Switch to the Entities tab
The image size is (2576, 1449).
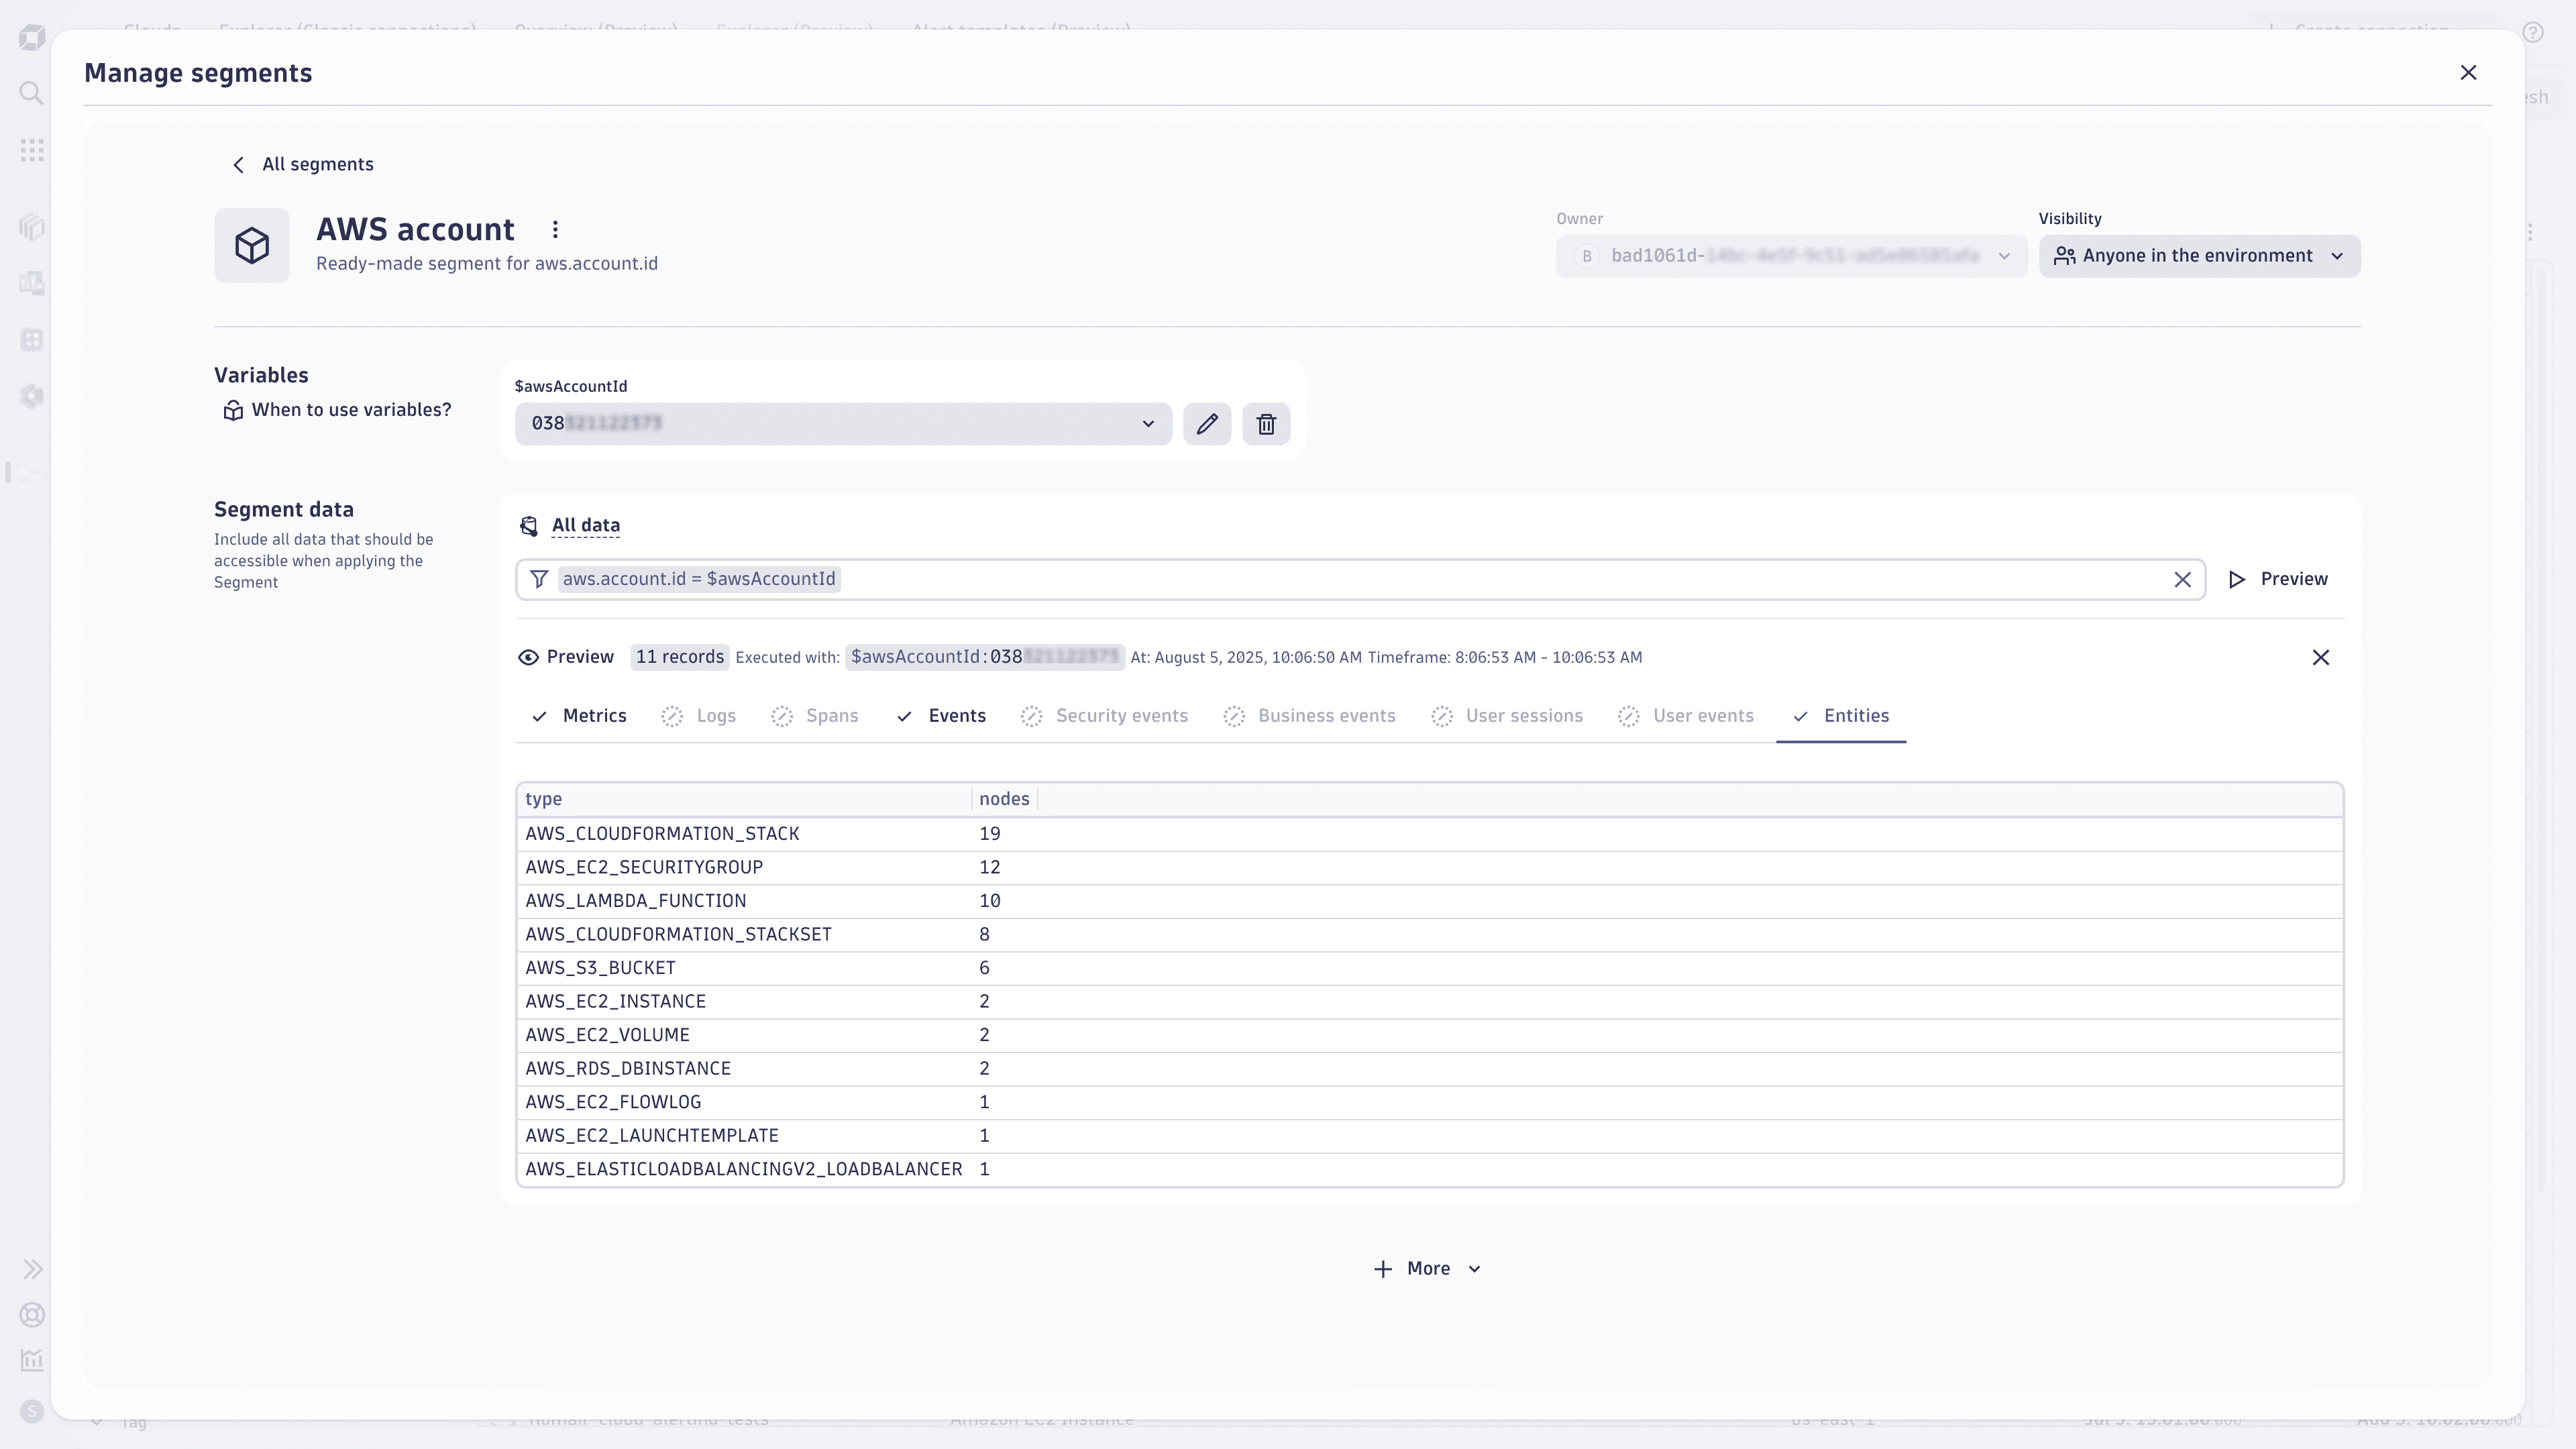pyautogui.click(x=1841, y=716)
